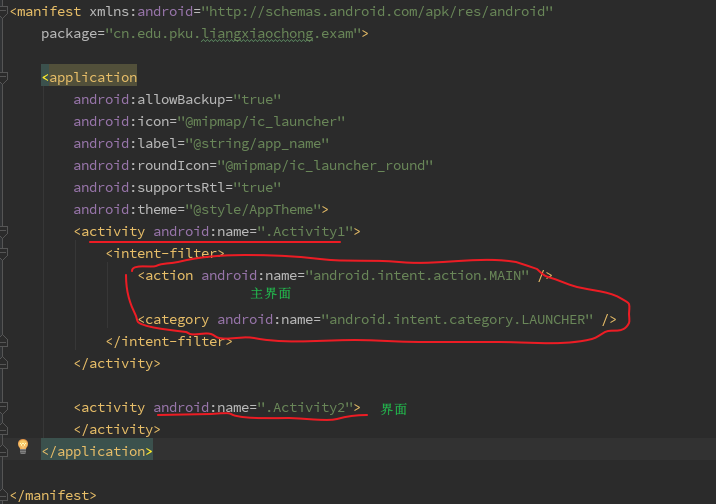Fold at the closing intent-filter gutter marker

(x=3, y=341)
